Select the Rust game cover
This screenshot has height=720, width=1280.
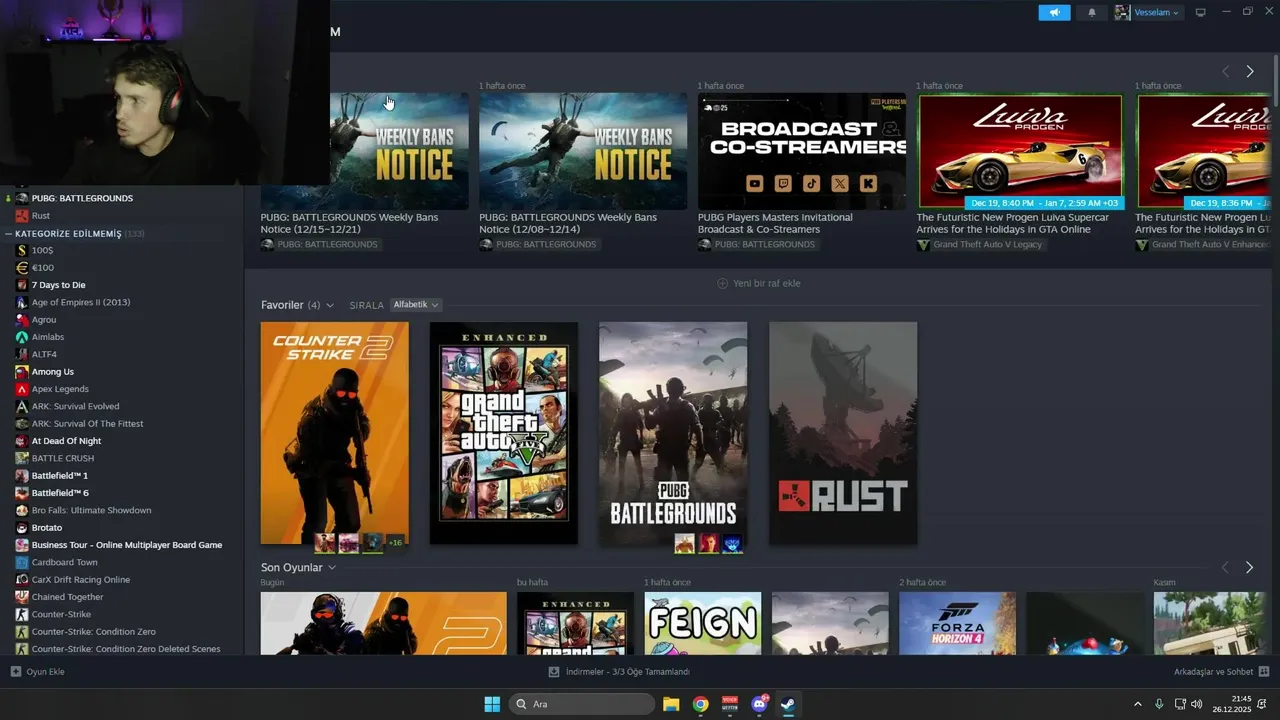[843, 433]
